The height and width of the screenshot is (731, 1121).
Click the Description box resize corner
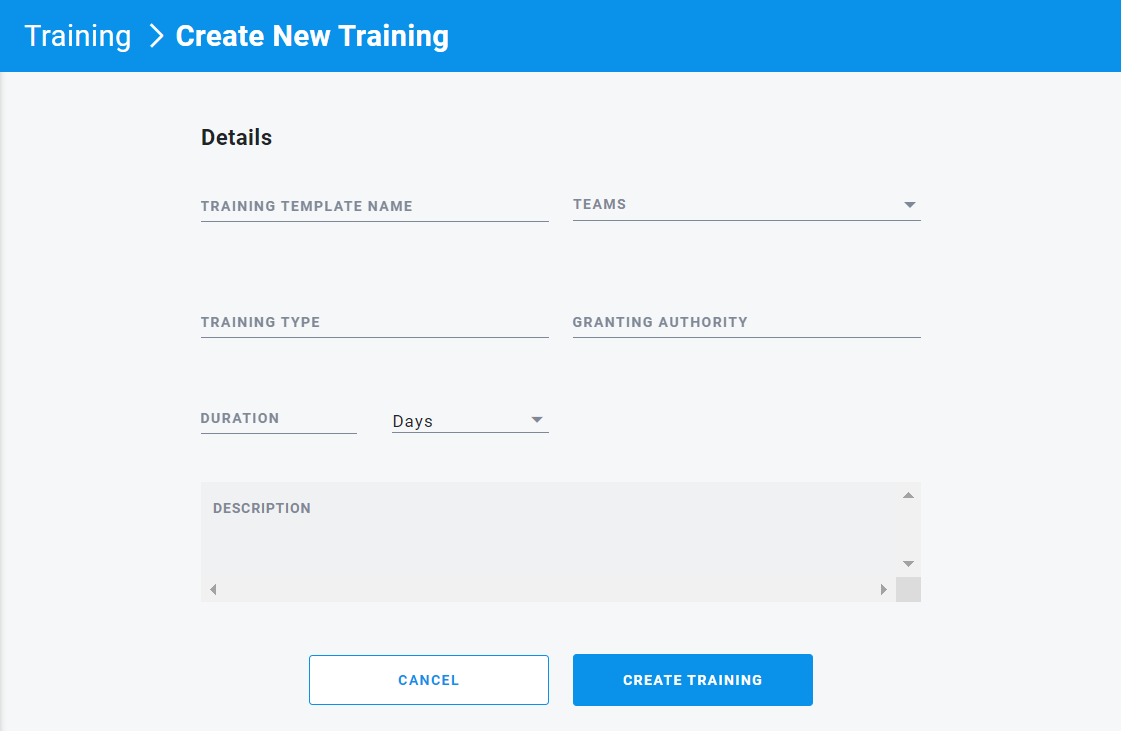908,589
